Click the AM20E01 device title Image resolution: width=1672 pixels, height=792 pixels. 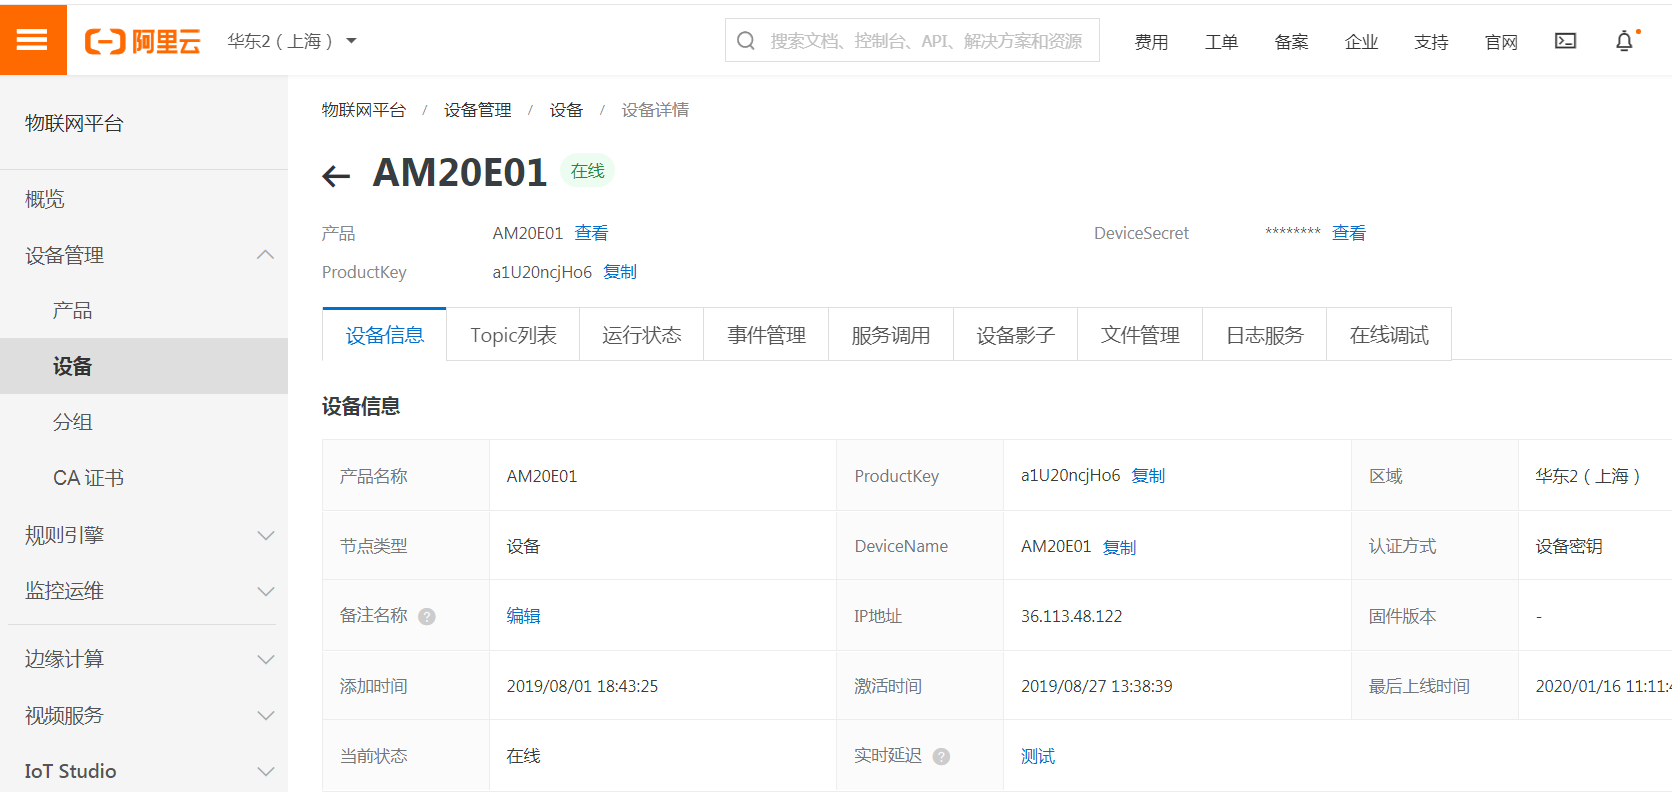pyautogui.click(x=459, y=172)
